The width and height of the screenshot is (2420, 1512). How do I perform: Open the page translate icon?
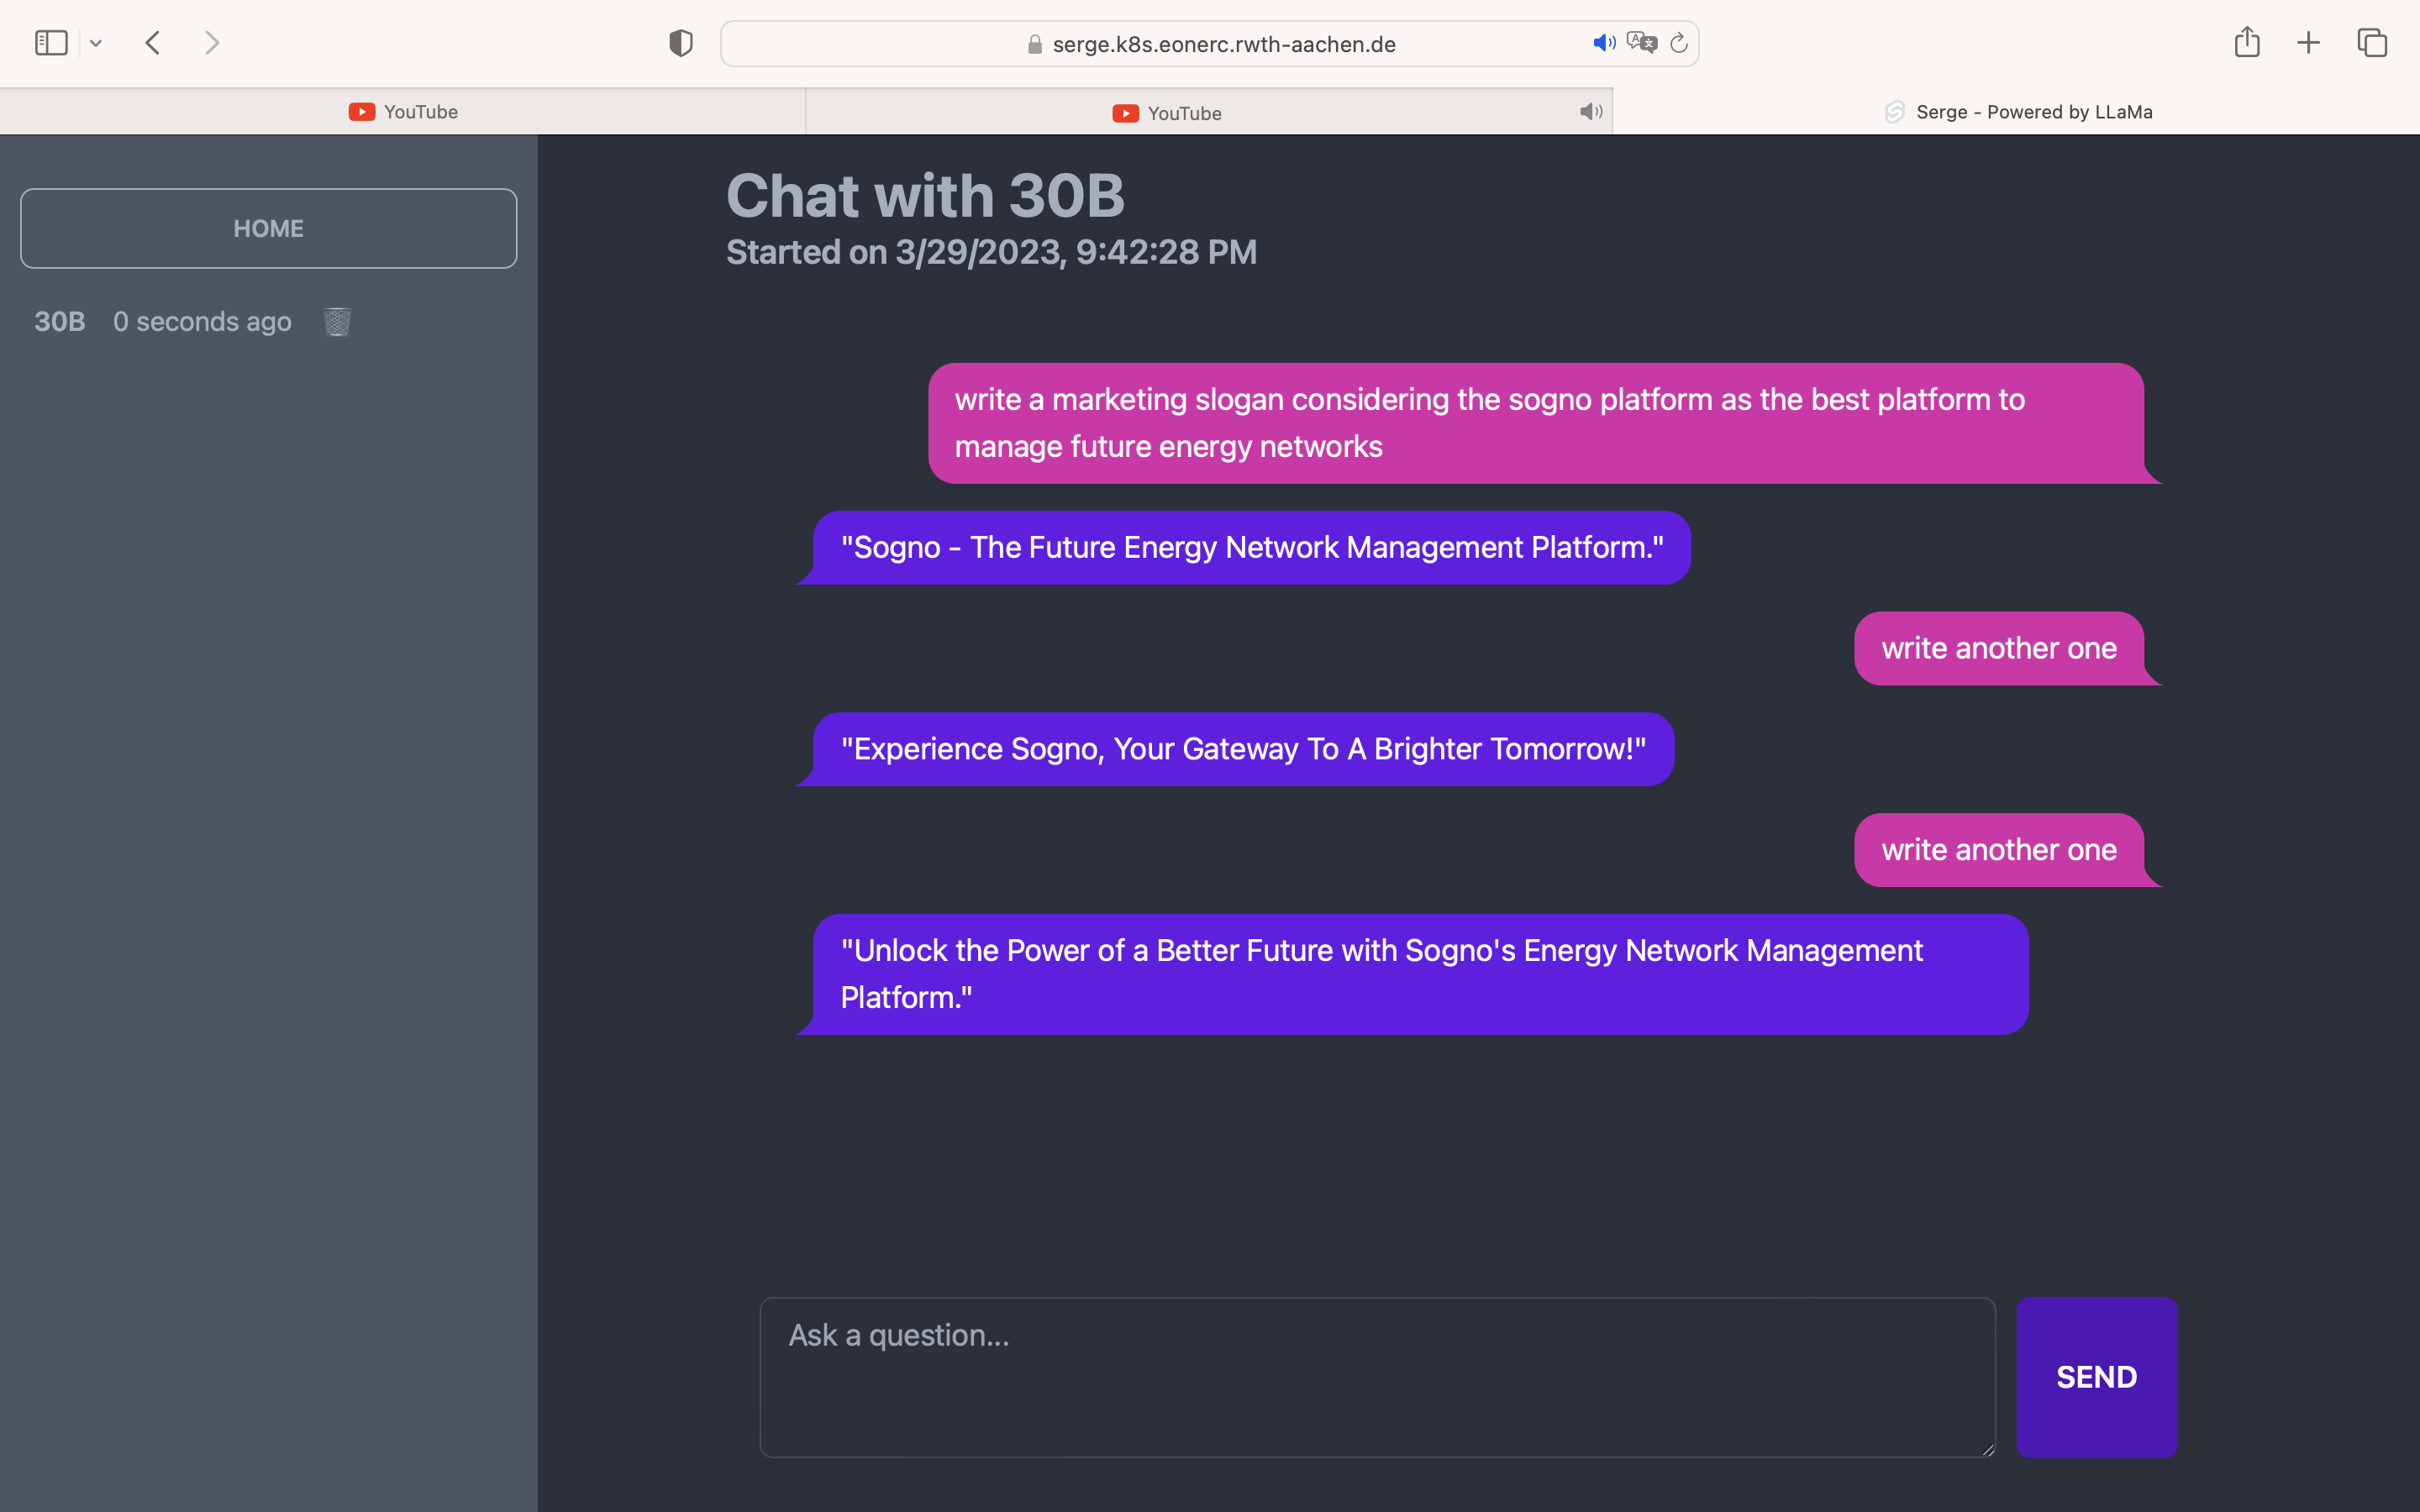click(x=1641, y=43)
